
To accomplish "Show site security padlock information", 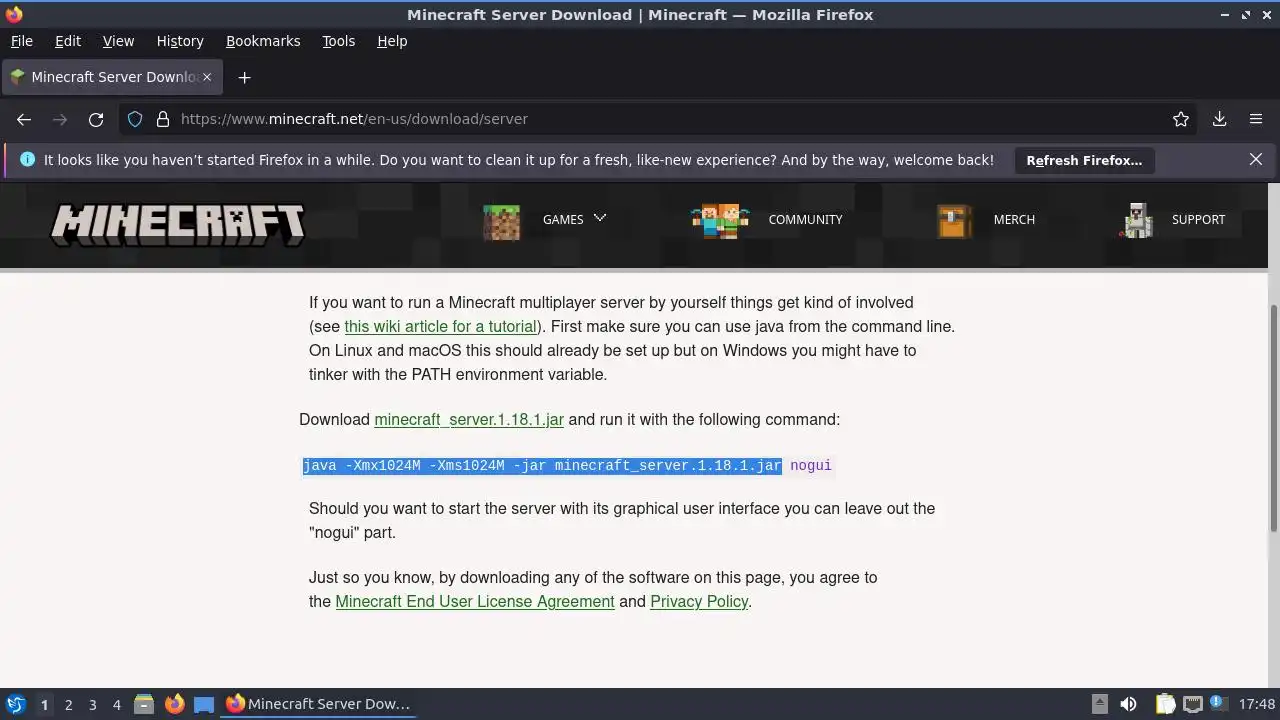I will [163, 119].
